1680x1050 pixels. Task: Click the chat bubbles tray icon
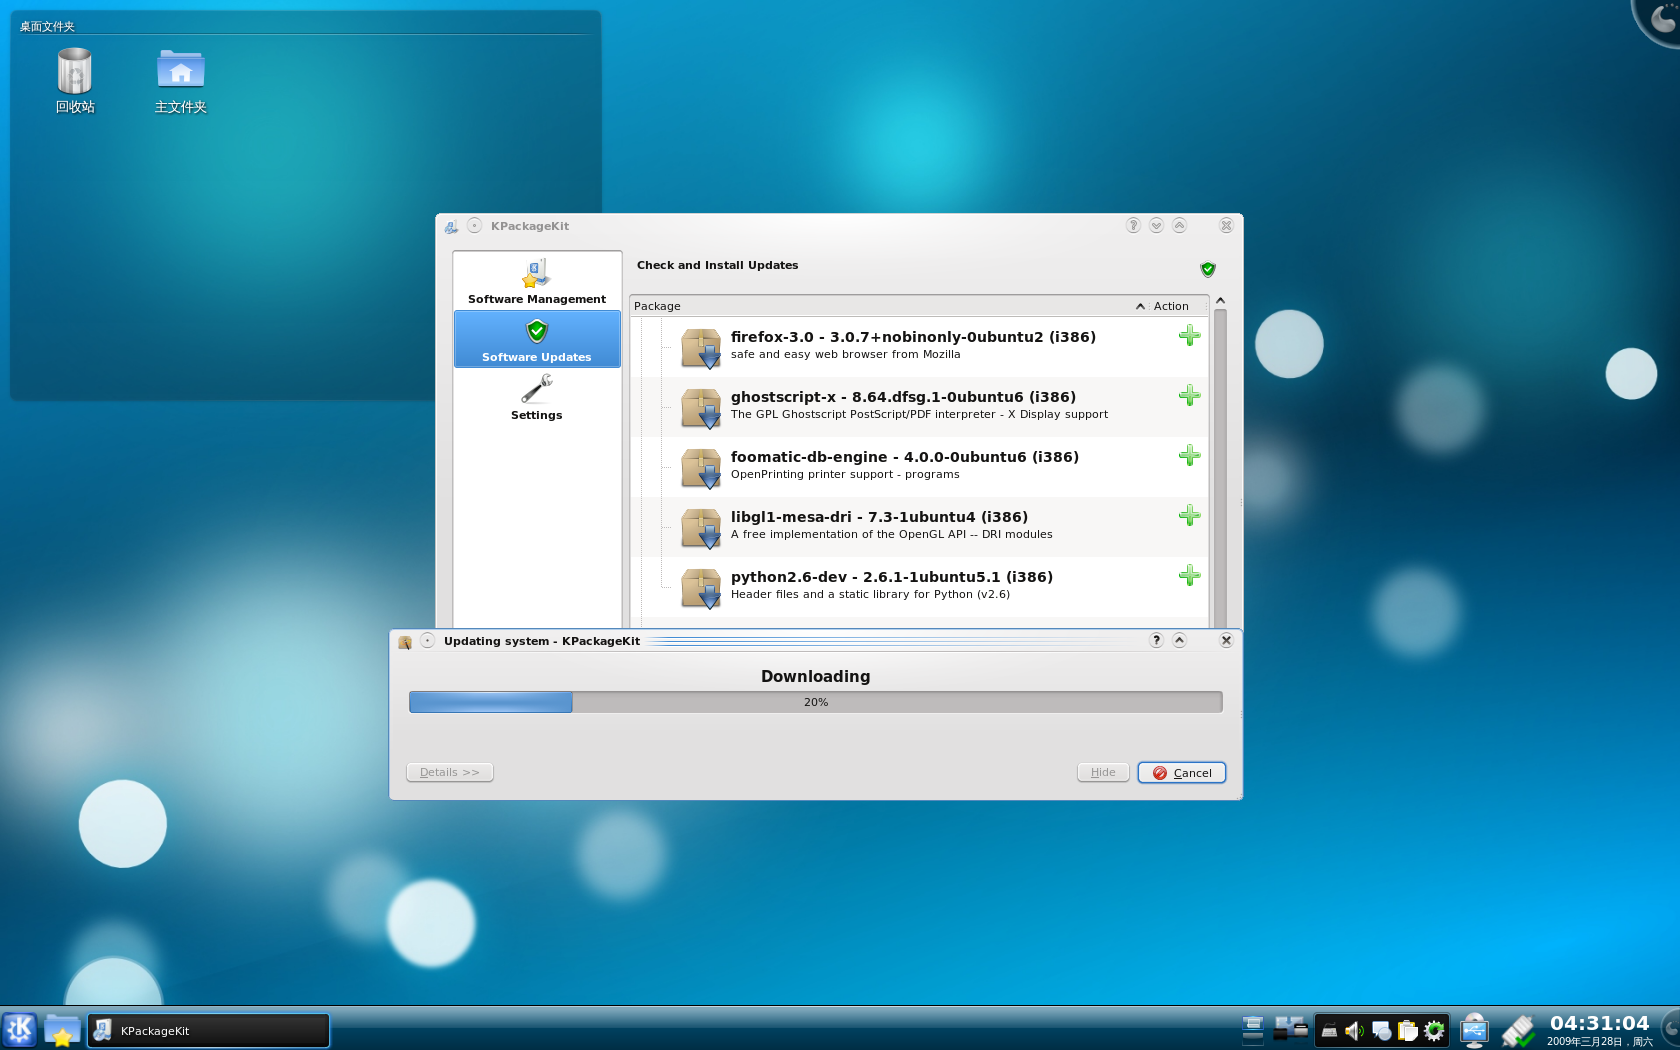[1381, 1031]
